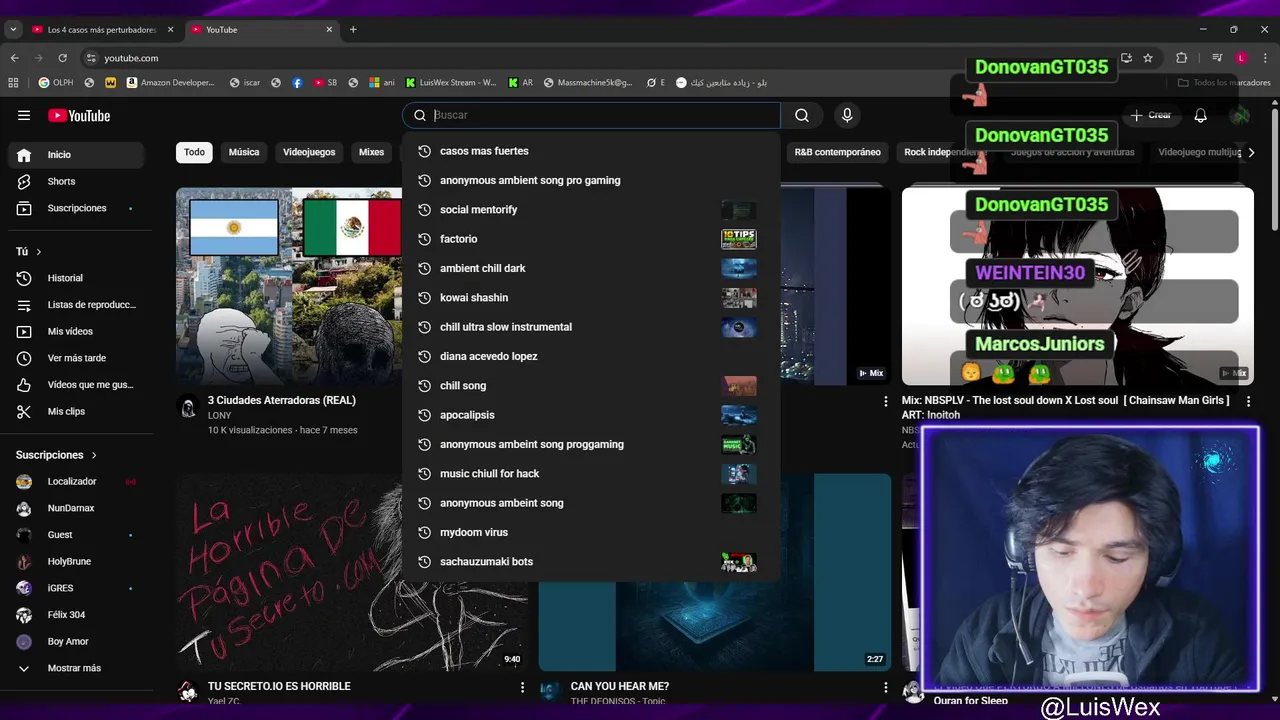Choose suggestion 'social mentorify'
1280x720 pixels.
591,210
